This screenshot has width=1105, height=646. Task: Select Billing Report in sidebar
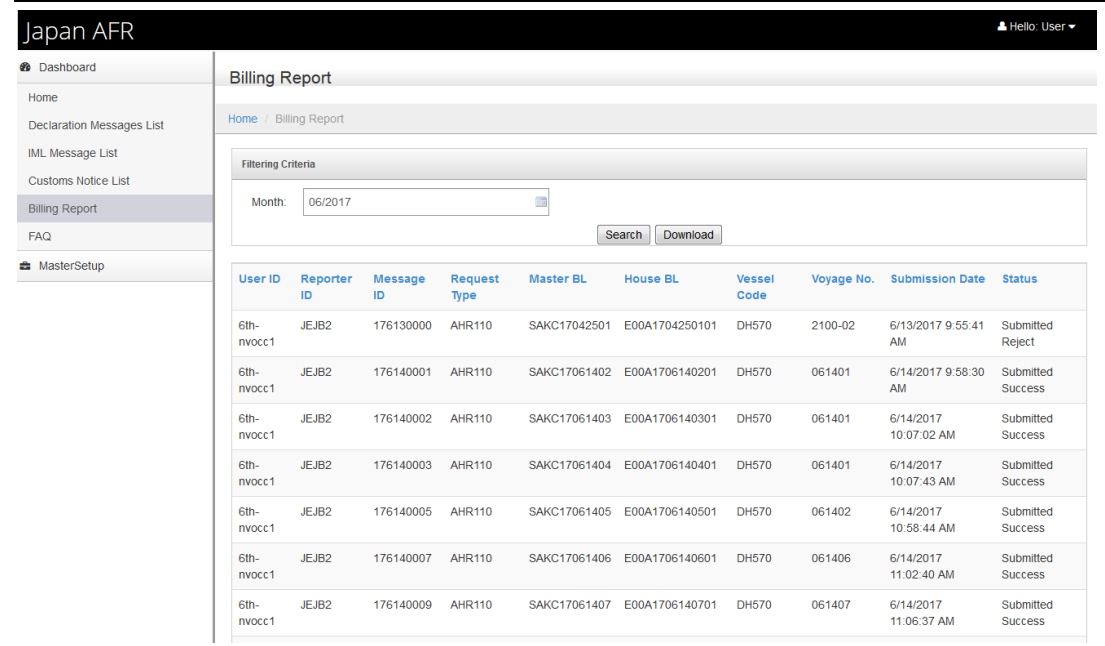point(63,209)
